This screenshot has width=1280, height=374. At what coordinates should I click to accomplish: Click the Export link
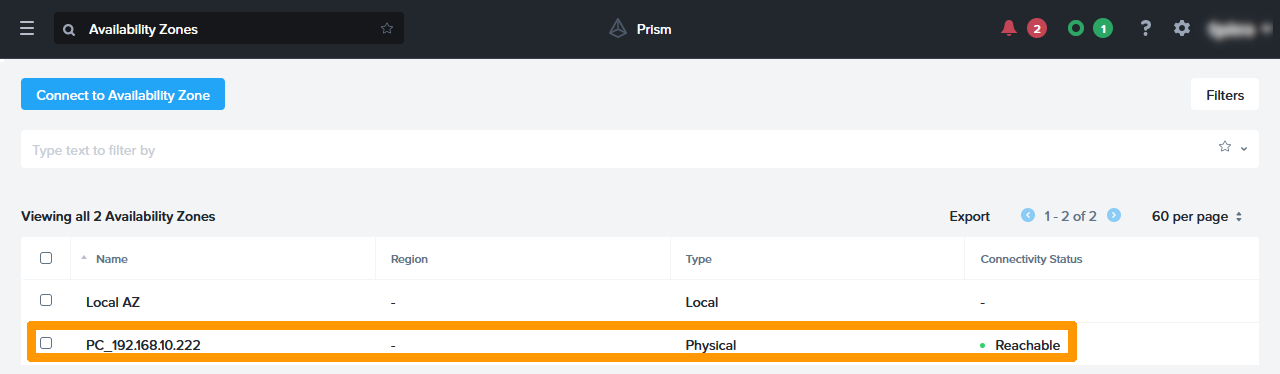pos(970,216)
